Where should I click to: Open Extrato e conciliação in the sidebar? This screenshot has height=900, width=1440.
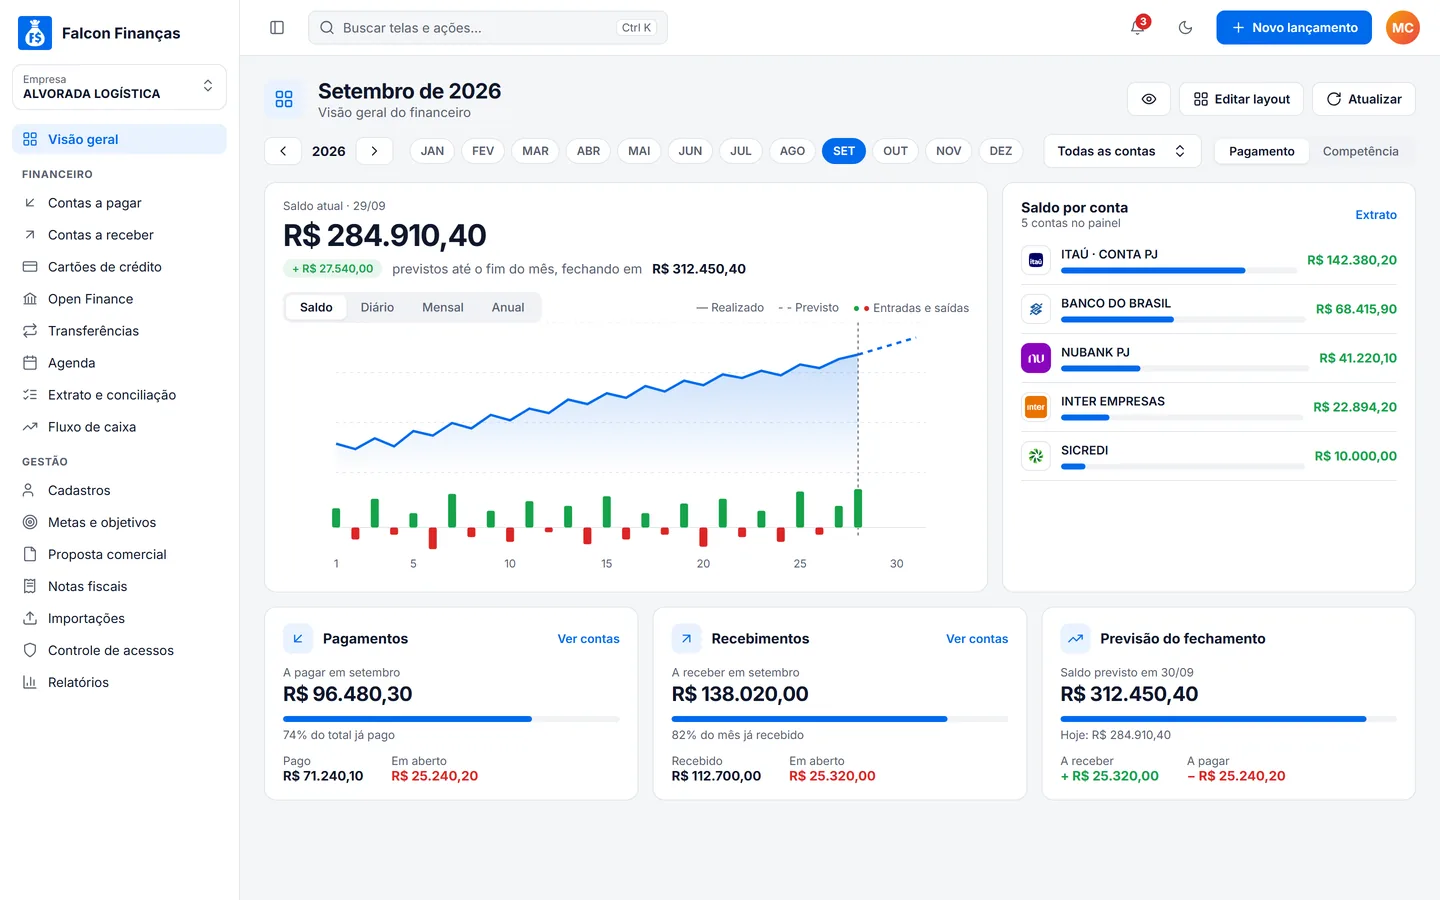(x=119, y=395)
